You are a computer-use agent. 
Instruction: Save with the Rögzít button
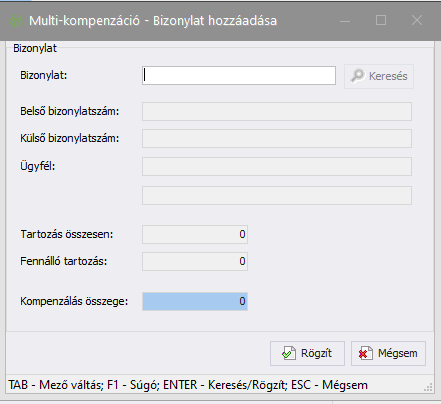pyautogui.click(x=307, y=353)
